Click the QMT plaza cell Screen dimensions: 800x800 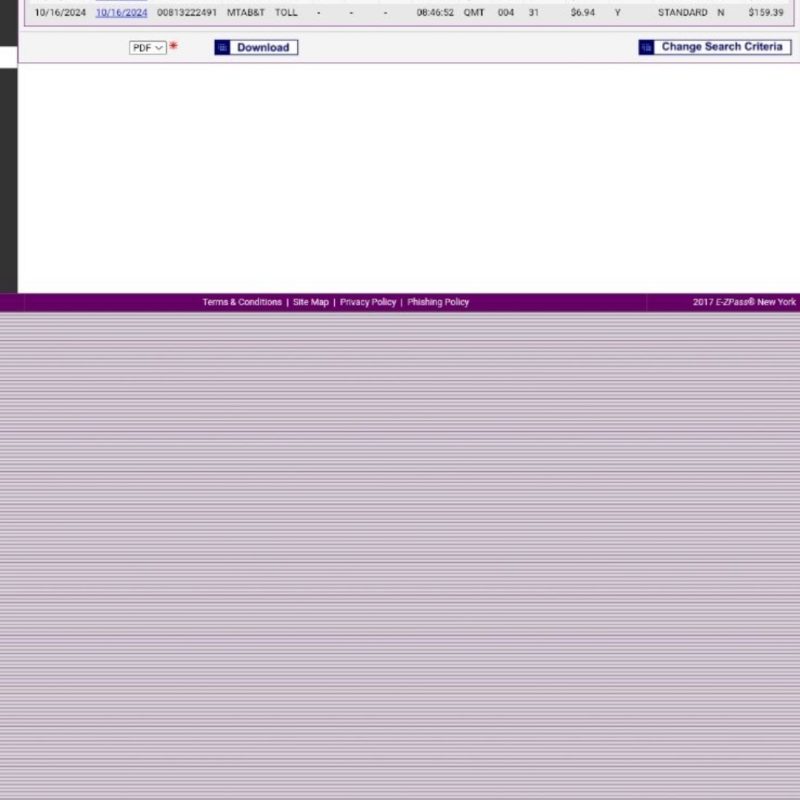coord(473,12)
